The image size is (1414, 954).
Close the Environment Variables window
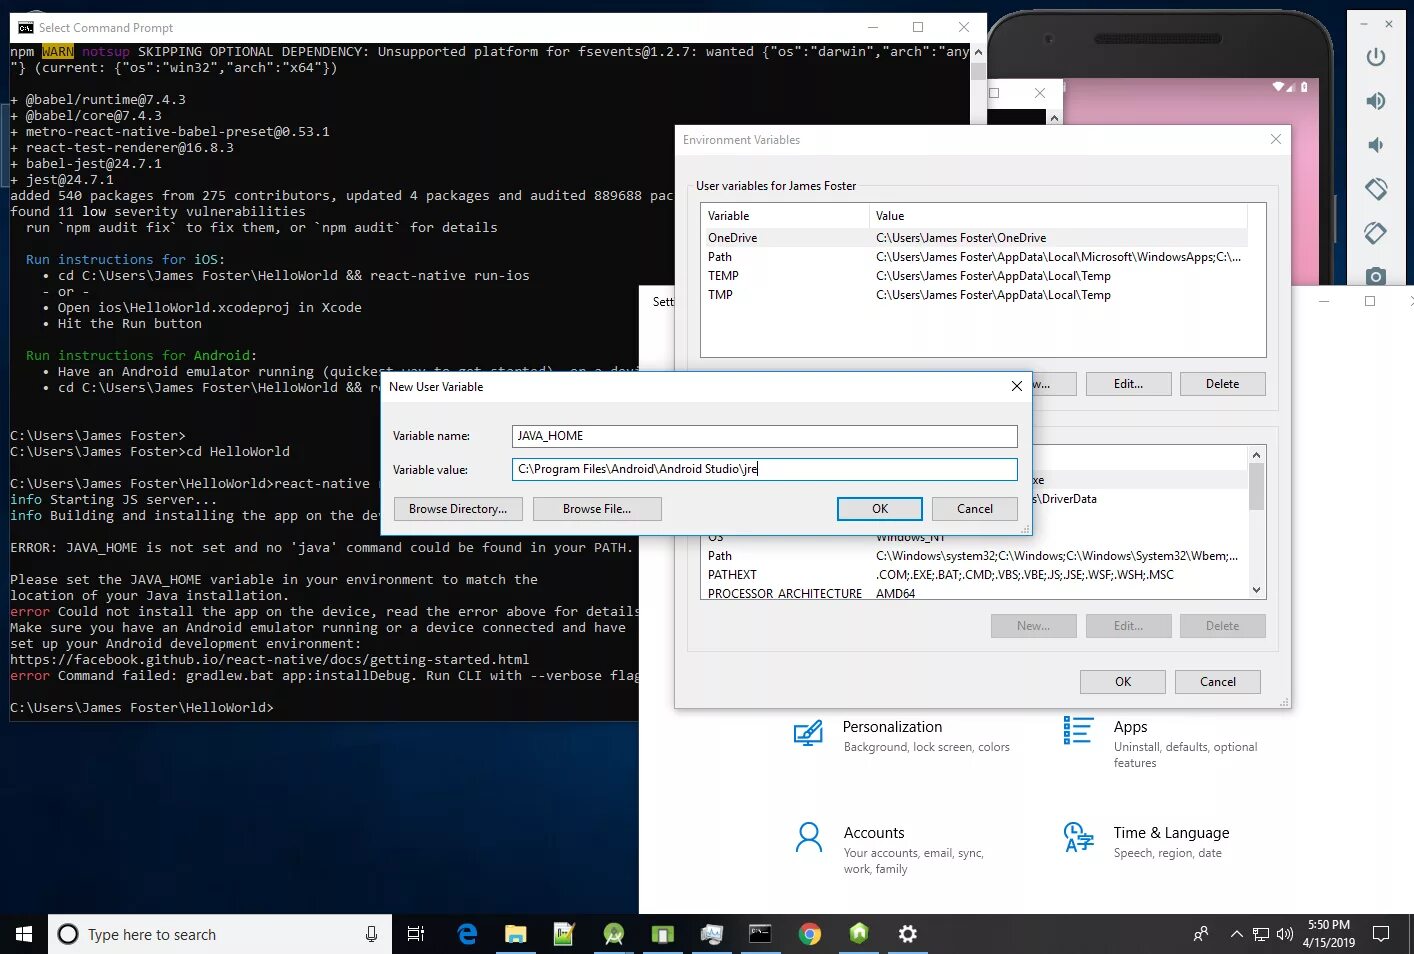[1275, 139]
